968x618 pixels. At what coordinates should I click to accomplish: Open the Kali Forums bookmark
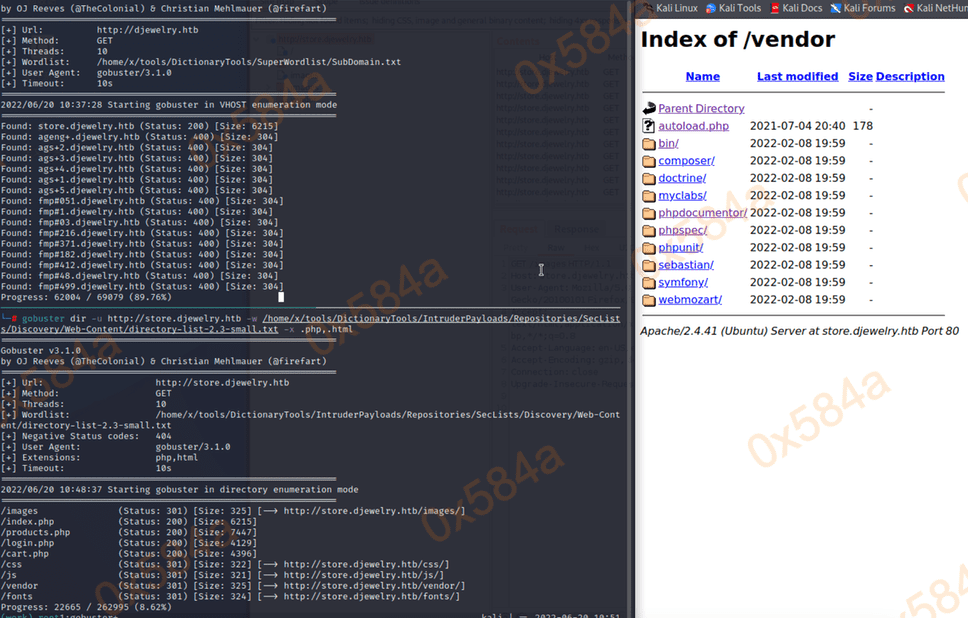point(868,8)
